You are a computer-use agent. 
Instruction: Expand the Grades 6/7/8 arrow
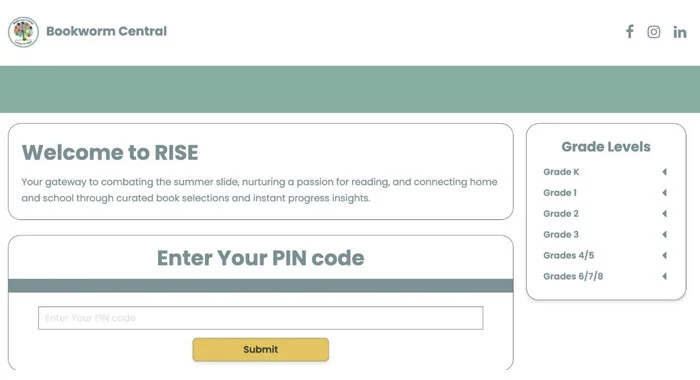(664, 276)
